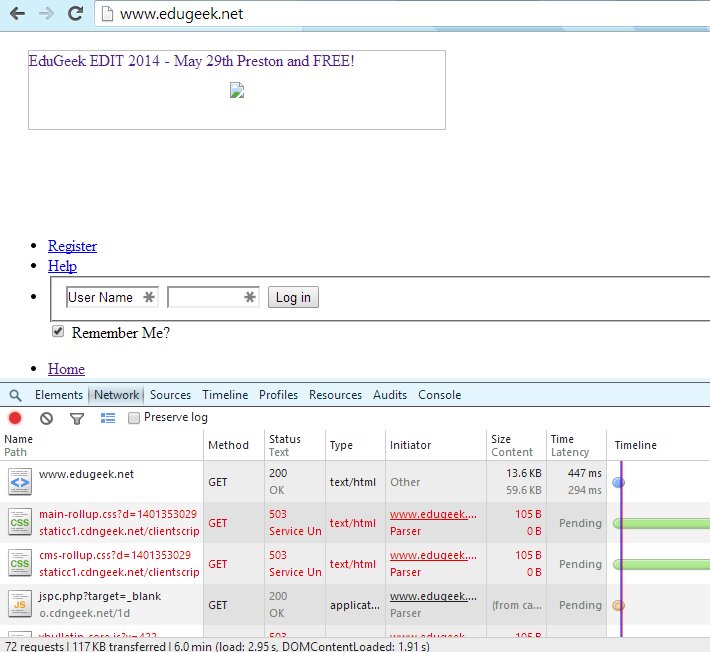710x652 pixels.
Task: Clear the network log with the clear icon
Action: tap(46, 418)
